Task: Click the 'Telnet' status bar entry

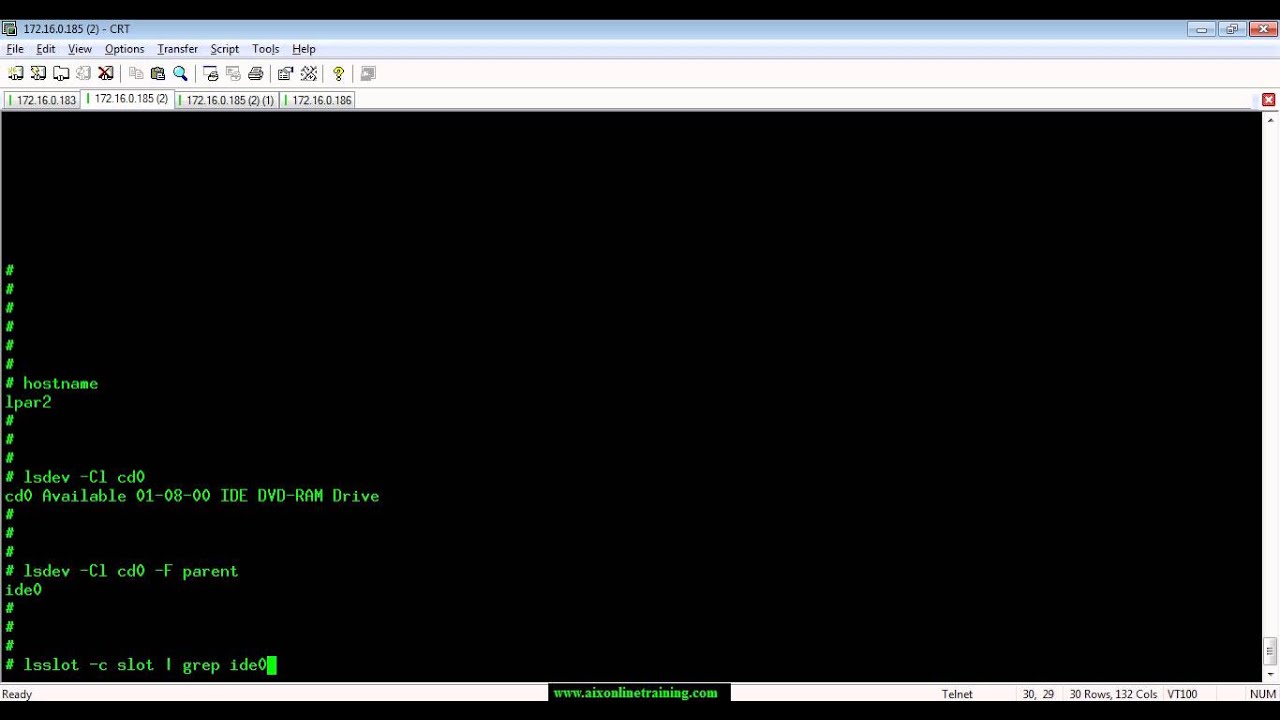Action: pyautogui.click(x=957, y=694)
